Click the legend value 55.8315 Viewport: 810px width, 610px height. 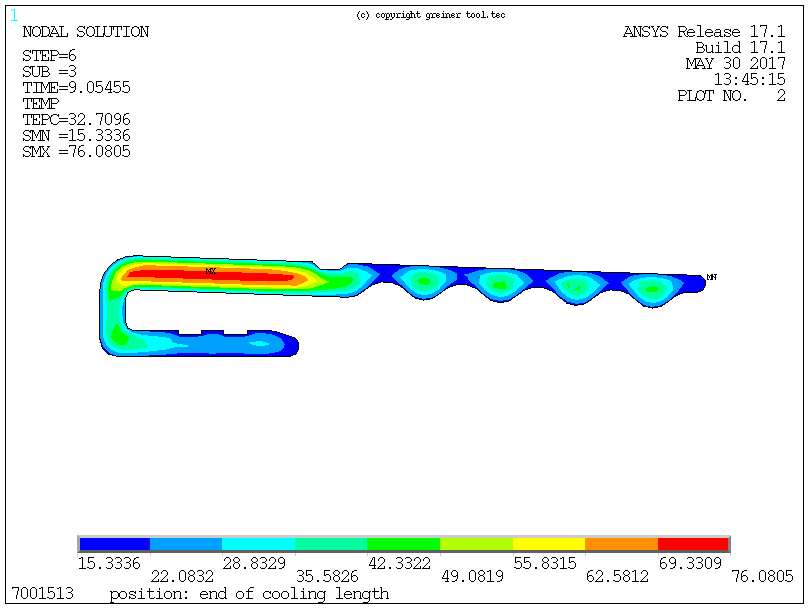point(545,563)
